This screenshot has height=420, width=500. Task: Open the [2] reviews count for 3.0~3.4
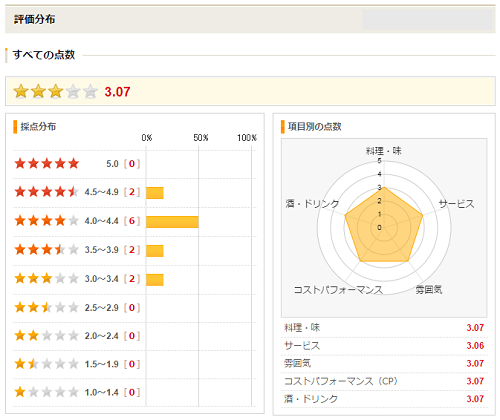coord(132,279)
